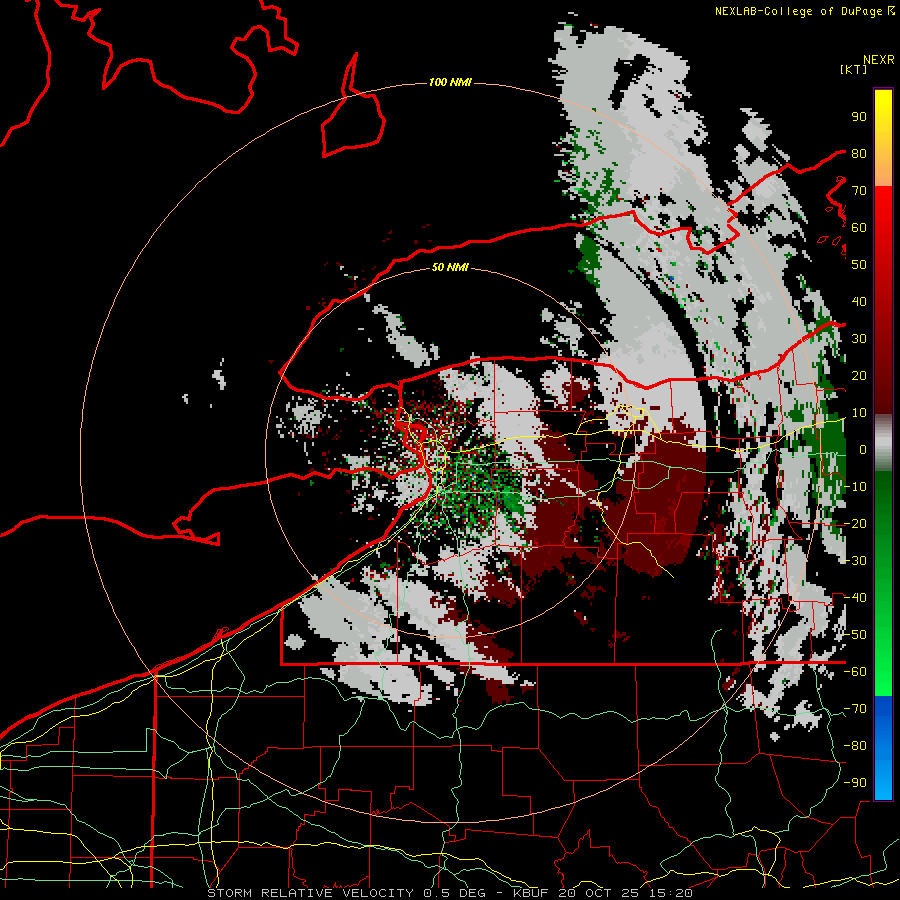Click the -20 value on the velocity scale

click(855, 523)
